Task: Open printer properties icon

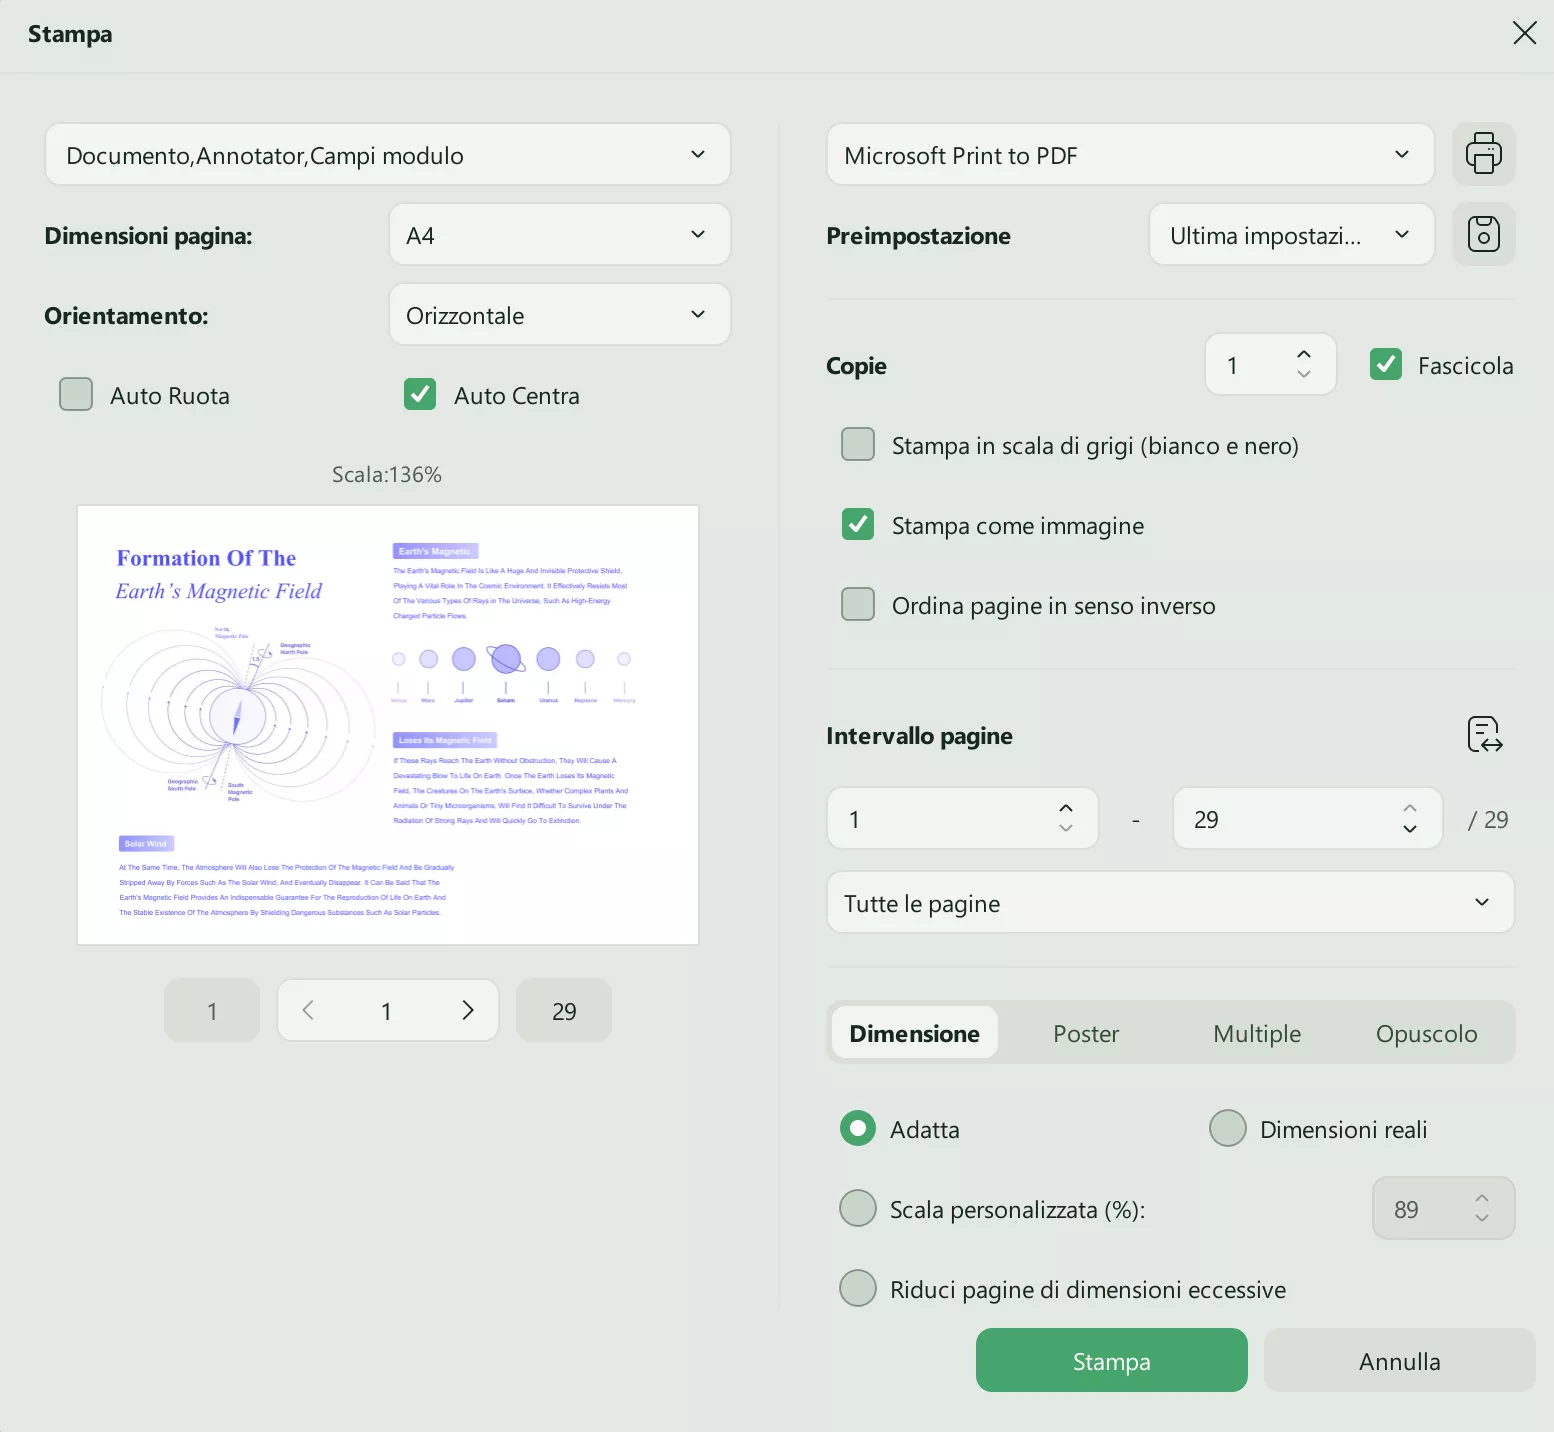Action: pyautogui.click(x=1483, y=154)
